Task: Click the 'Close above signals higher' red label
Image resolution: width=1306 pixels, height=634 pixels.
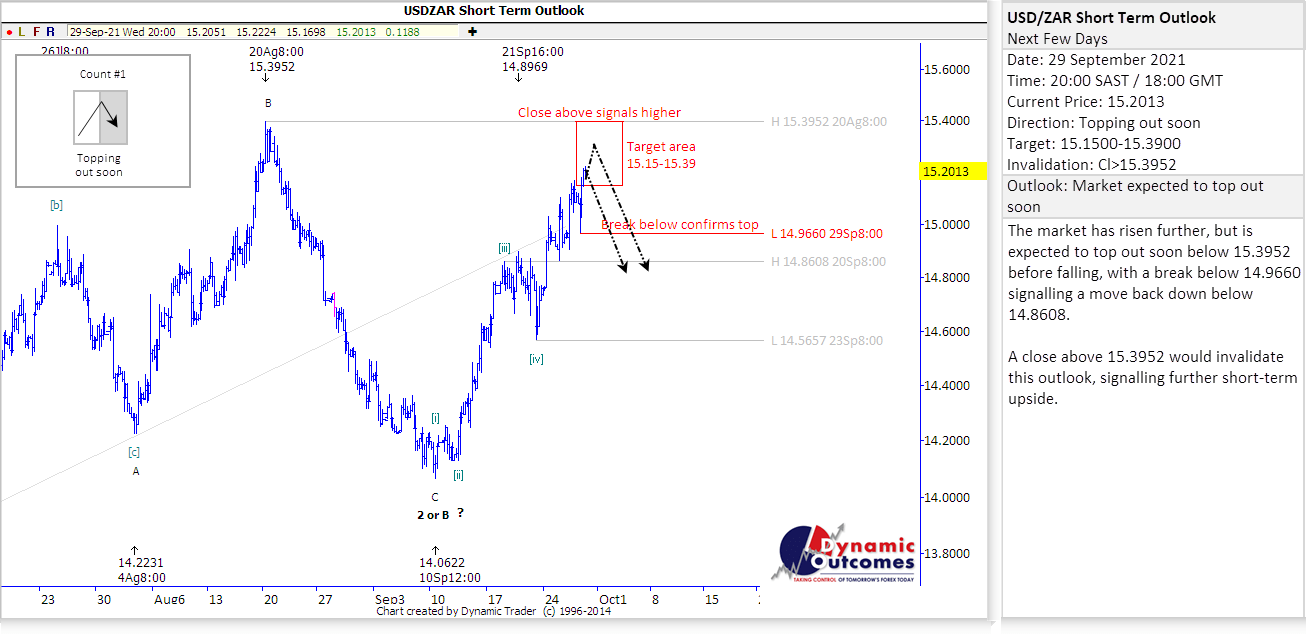Action: 599,113
